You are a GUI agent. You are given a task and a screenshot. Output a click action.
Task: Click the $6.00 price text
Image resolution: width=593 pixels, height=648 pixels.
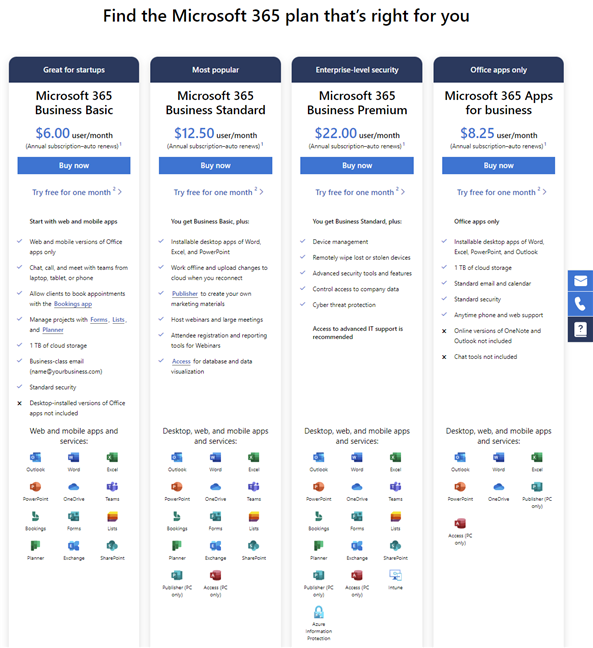click(52, 133)
